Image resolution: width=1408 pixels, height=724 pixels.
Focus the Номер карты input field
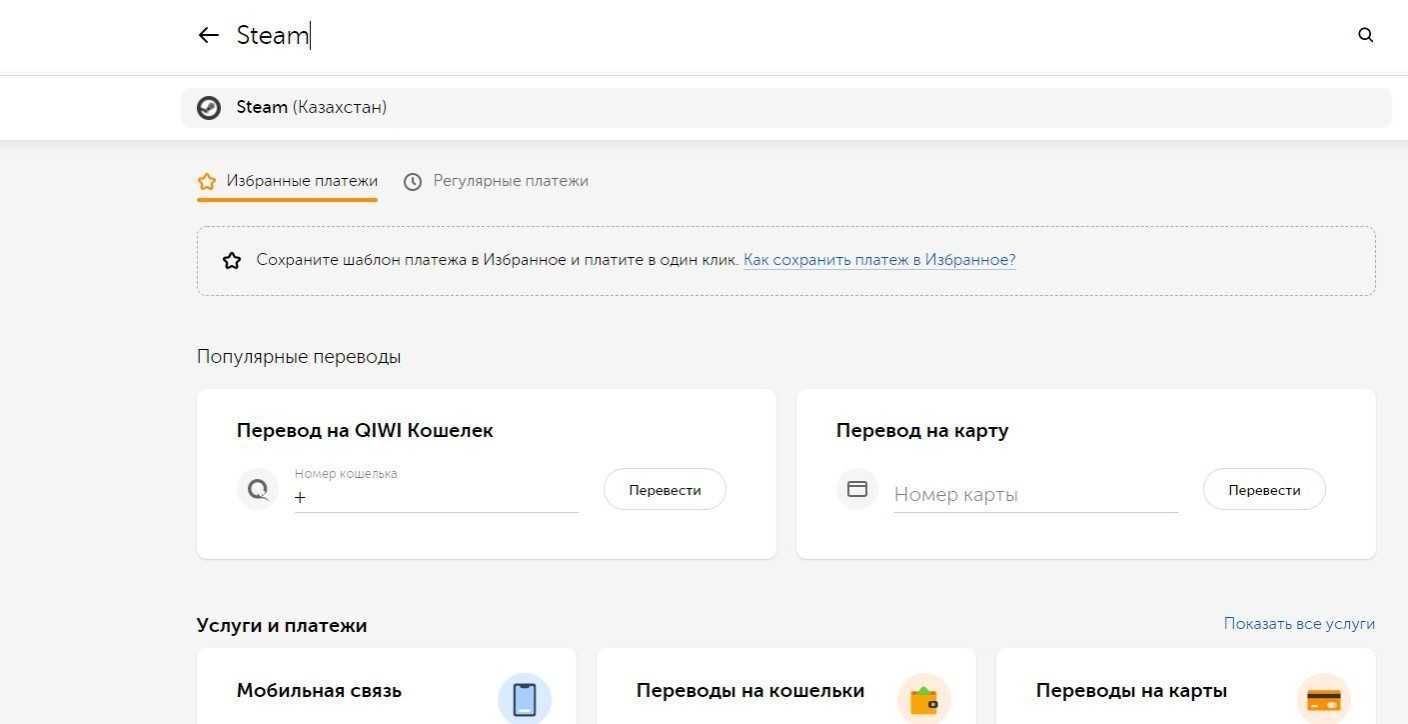point(1034,494)
